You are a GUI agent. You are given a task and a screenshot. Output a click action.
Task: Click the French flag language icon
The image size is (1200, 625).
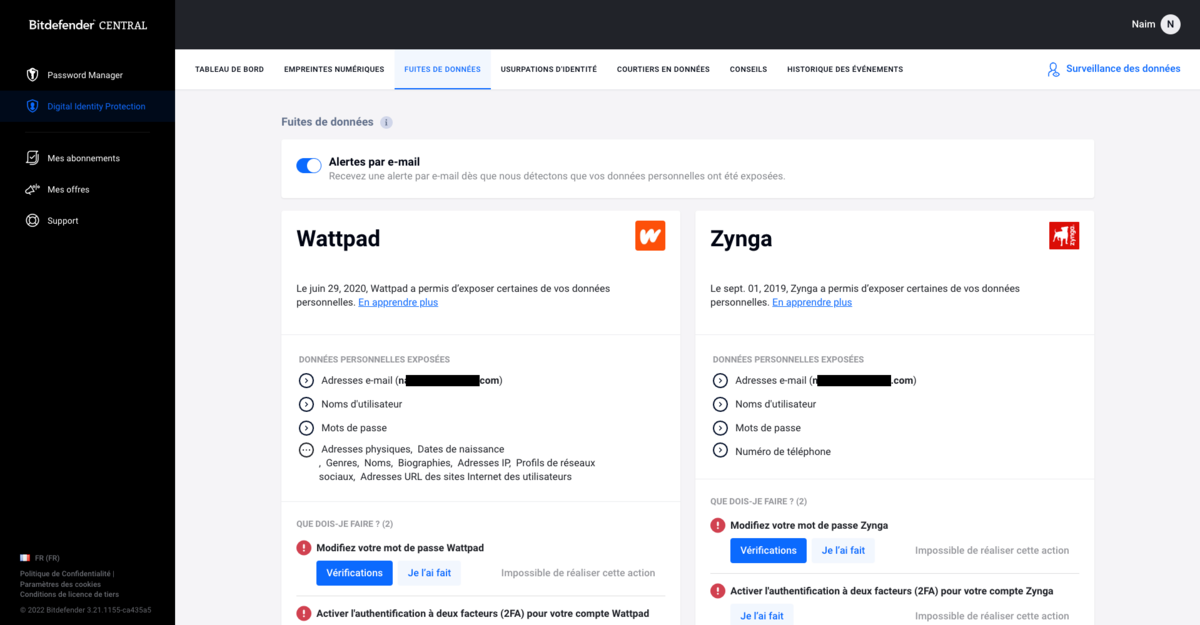pos(25,558)
